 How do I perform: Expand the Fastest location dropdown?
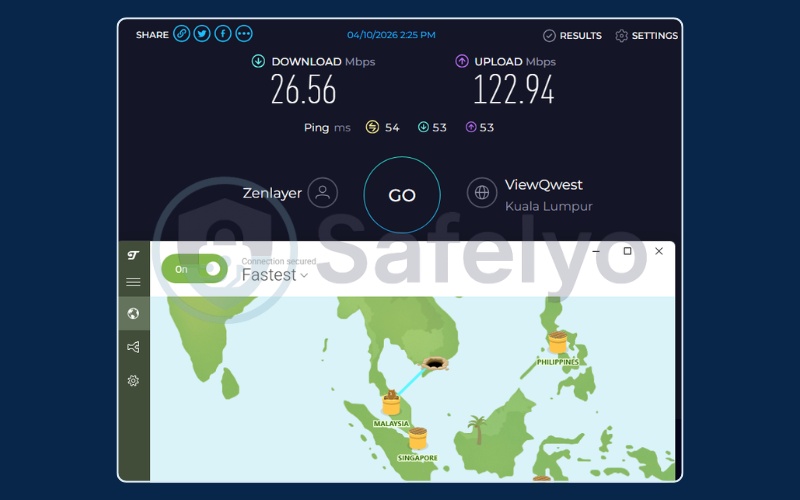pos(274,275)
